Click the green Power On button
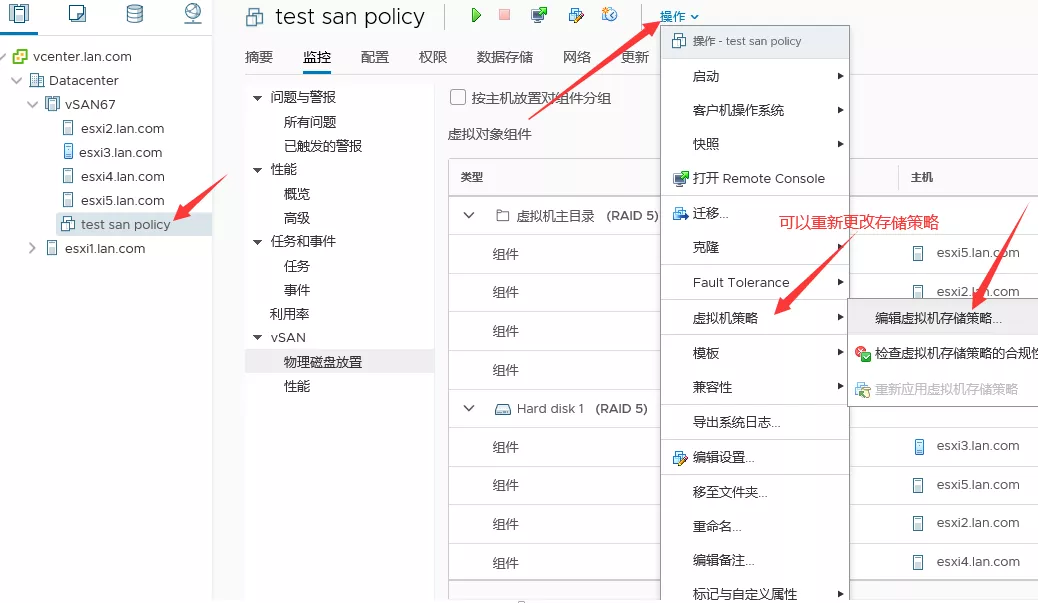 [477, 16]
